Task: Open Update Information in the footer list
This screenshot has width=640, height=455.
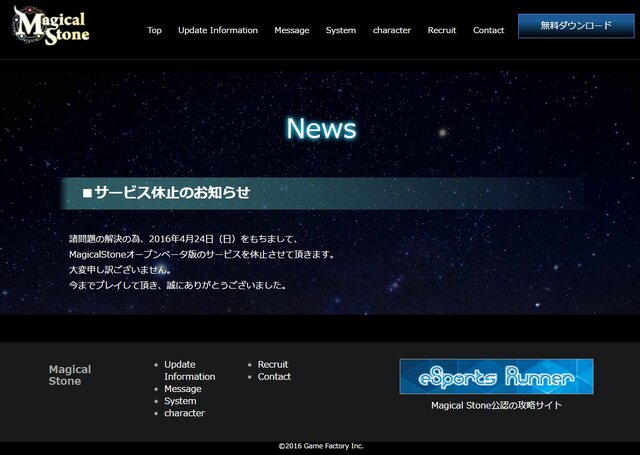Action: [x=189, y=371]
